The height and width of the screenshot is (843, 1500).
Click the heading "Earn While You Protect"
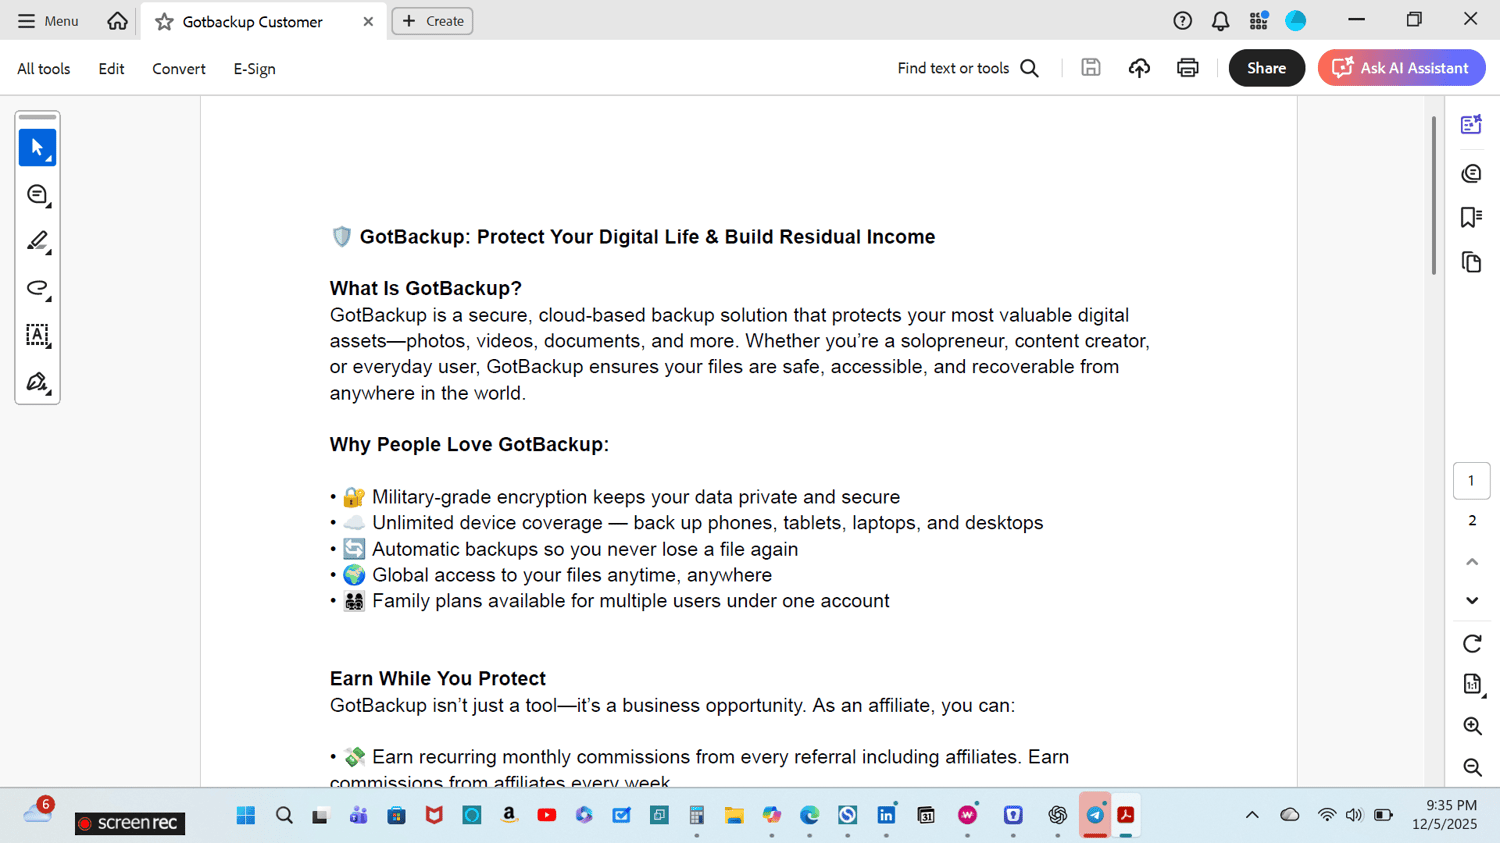click(x=438, y=679)
